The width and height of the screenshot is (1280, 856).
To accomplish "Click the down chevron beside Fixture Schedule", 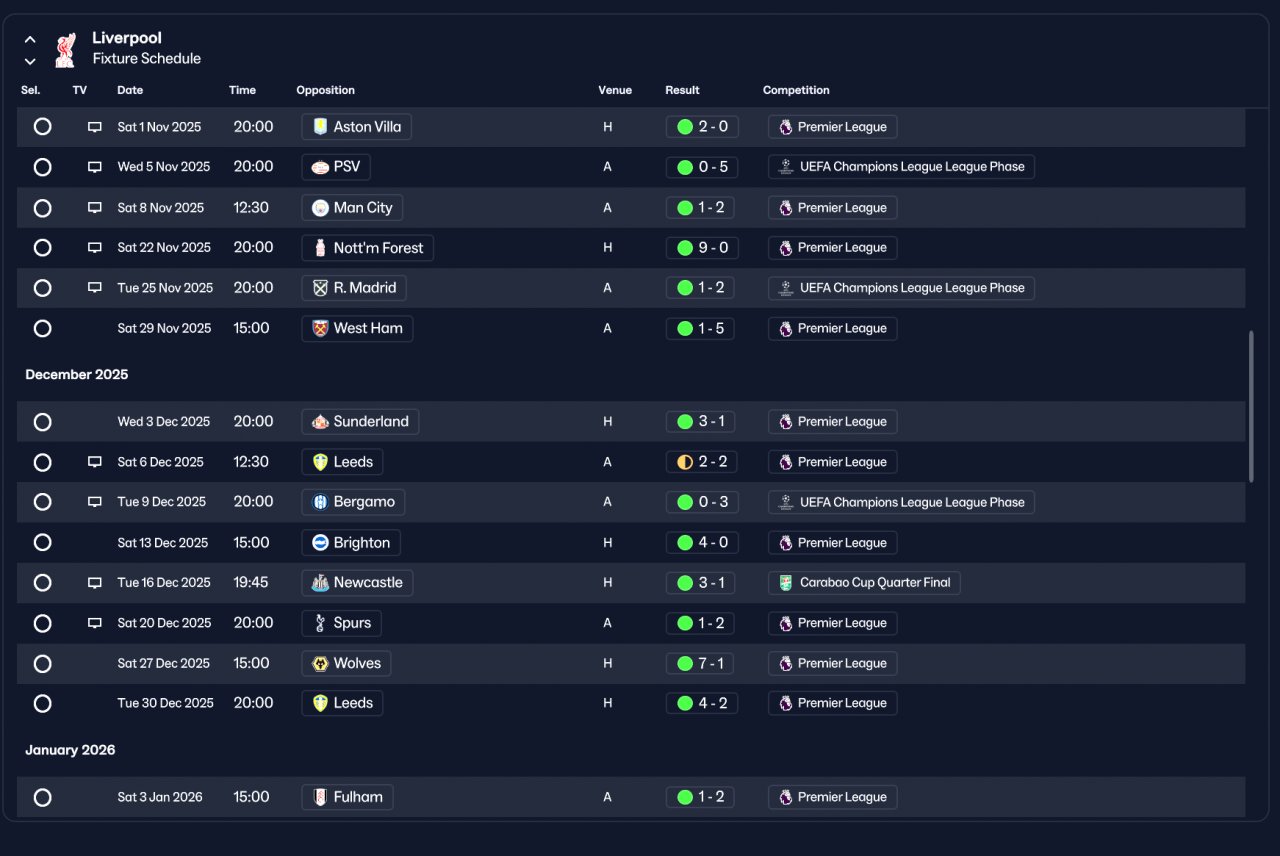I will coord(30,61).
